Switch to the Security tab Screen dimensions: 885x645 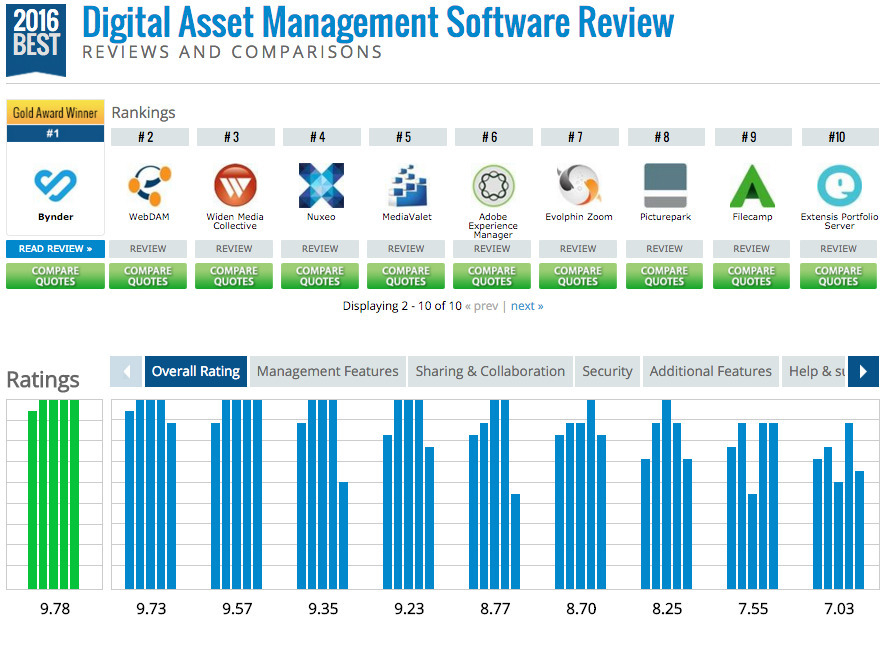tap(607, 371)
